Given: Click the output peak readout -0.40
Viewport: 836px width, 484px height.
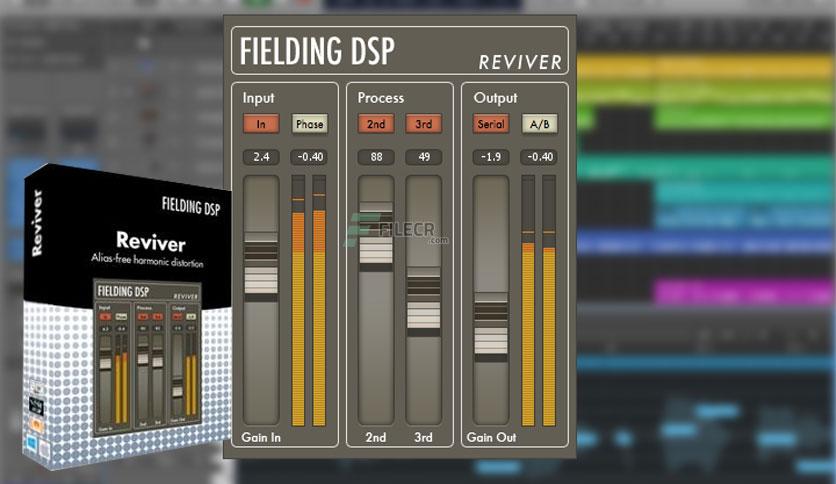Looking at the screenshot, I should click(x=540, y=157).
